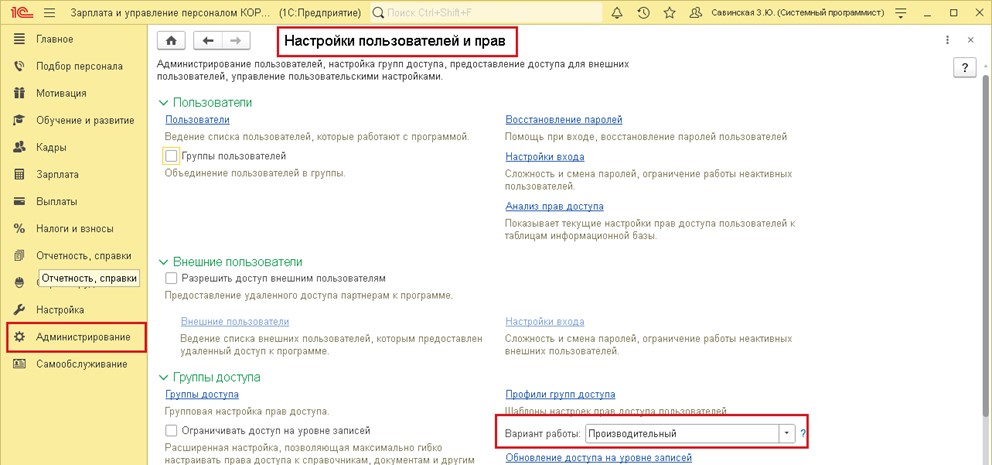The image size is (992, 465).
Task: Open favorites star icon
Action: click(669, 13)
